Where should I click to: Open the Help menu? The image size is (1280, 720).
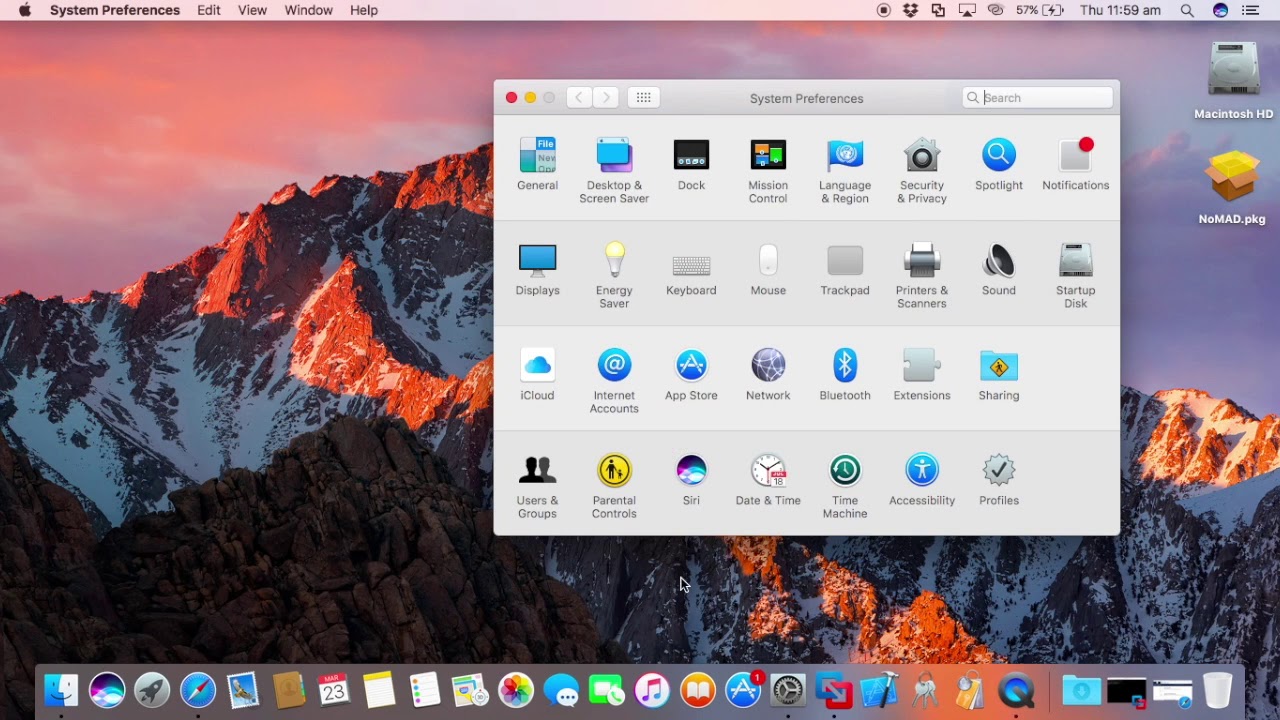tap(364, 10)
